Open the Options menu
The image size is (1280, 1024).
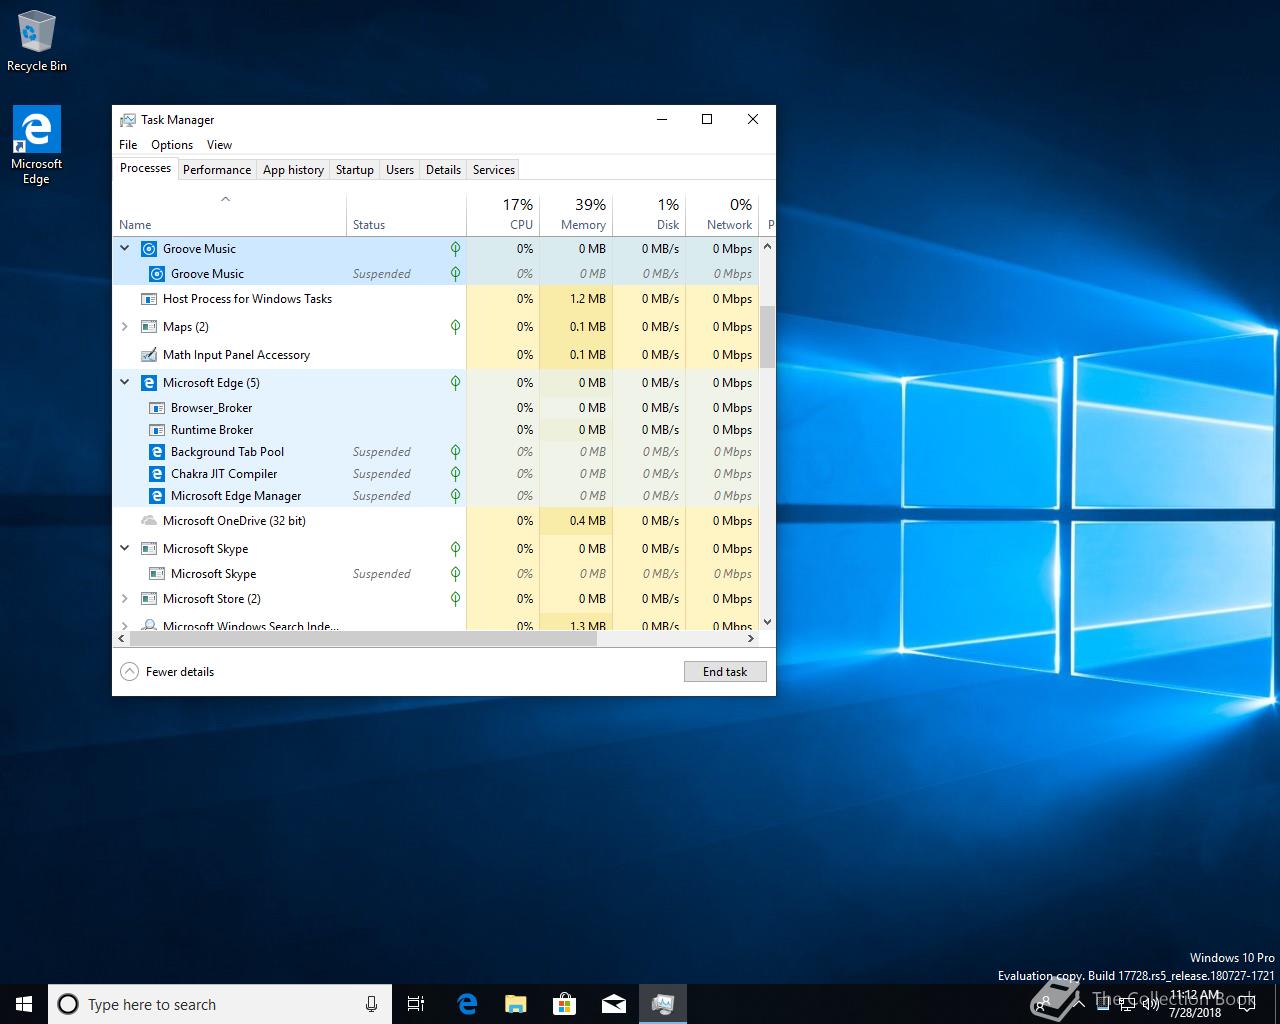click(x=172, y=145)
